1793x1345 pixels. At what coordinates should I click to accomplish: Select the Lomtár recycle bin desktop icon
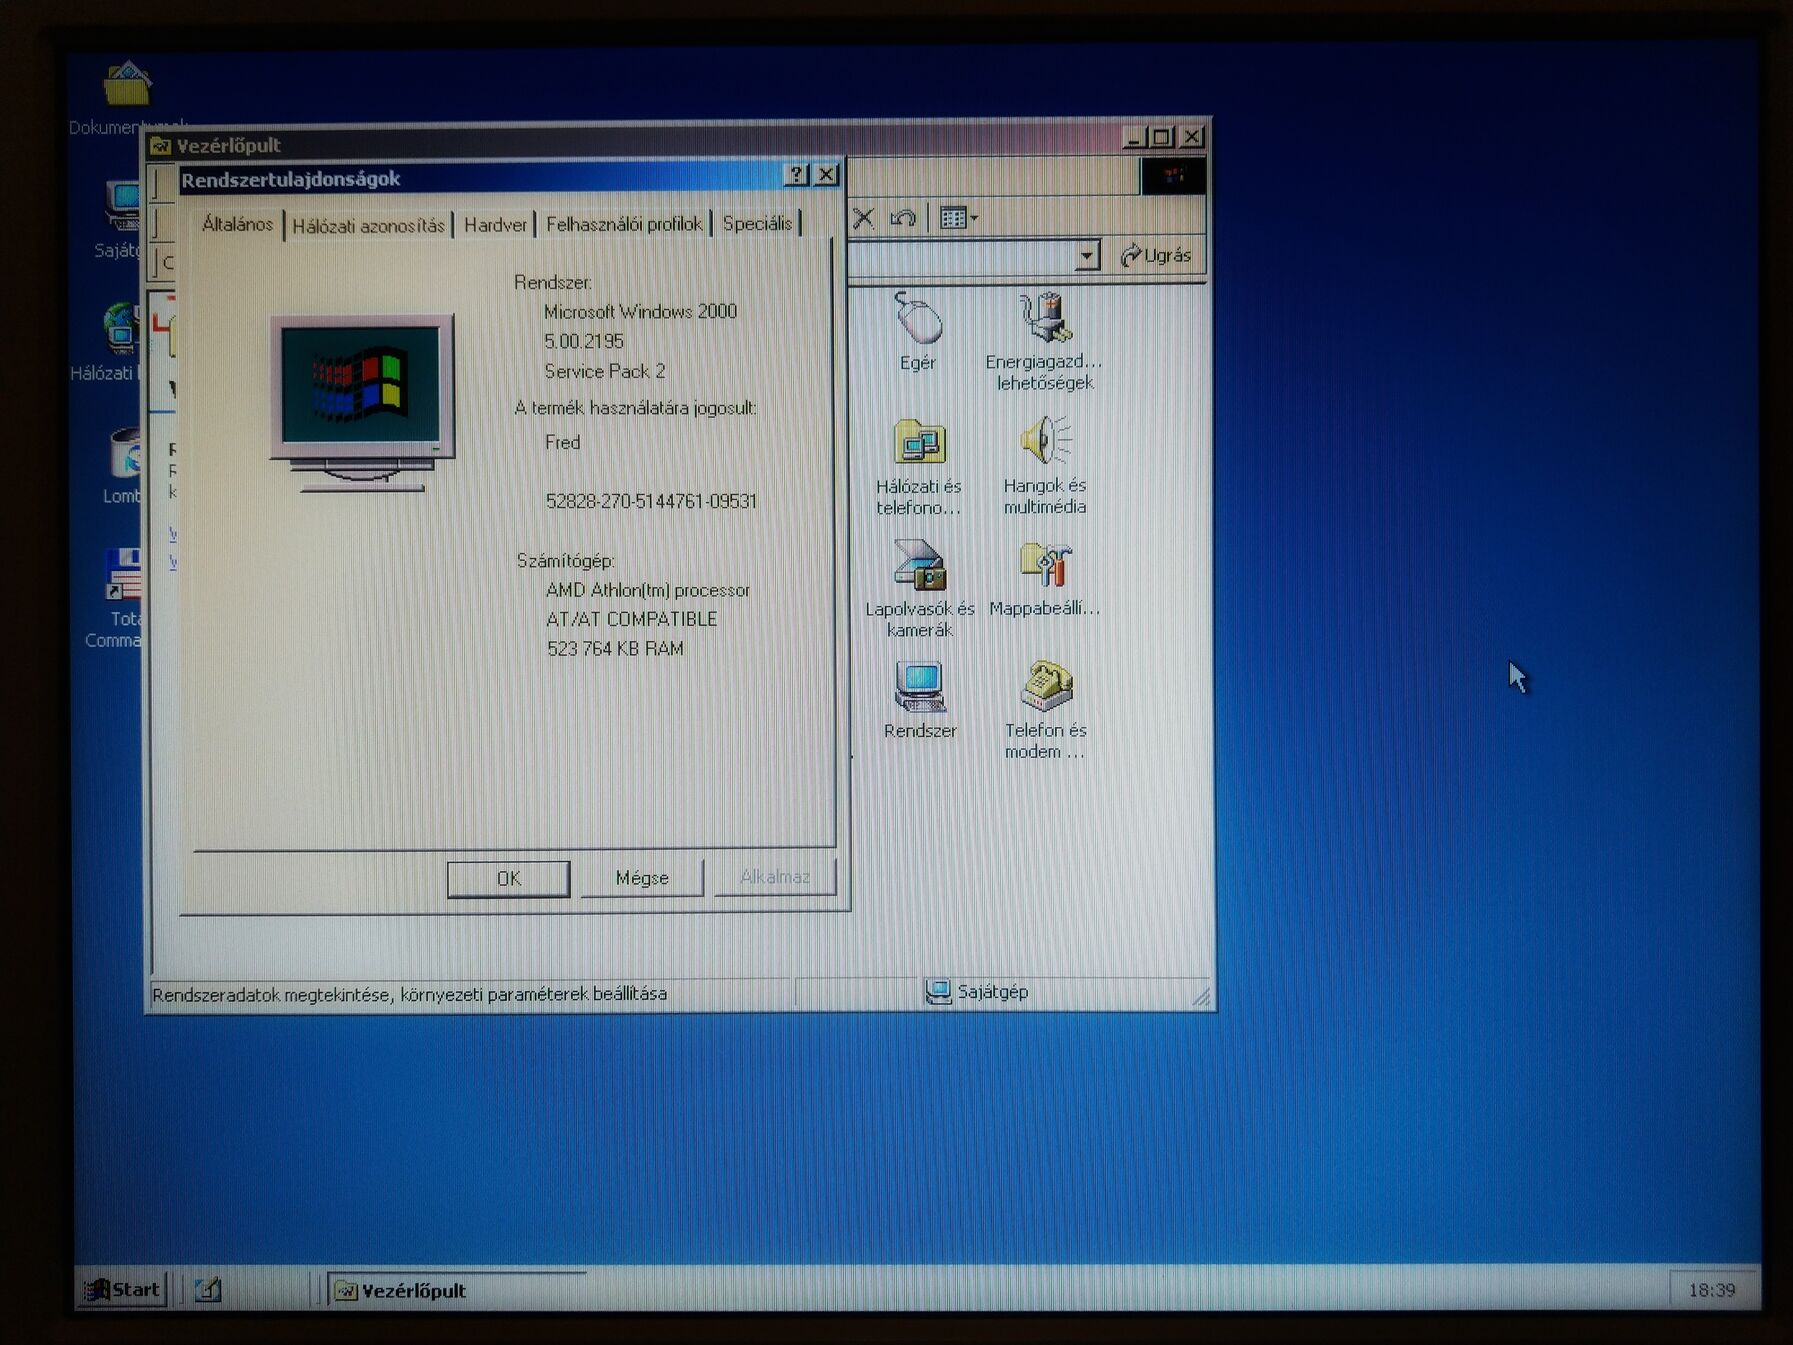coord(124,466)
